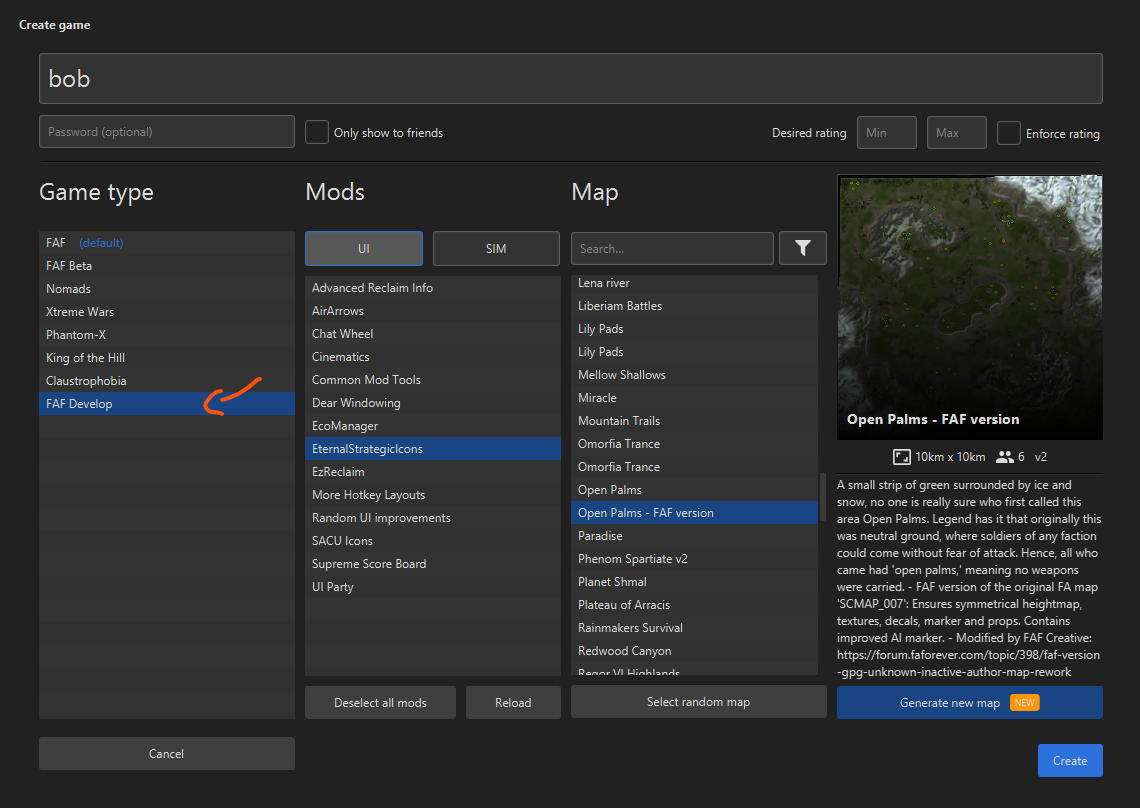The height and width of the screenshot is (808, 1140).
Task: Reload the mods list
Action: [513, 703]
